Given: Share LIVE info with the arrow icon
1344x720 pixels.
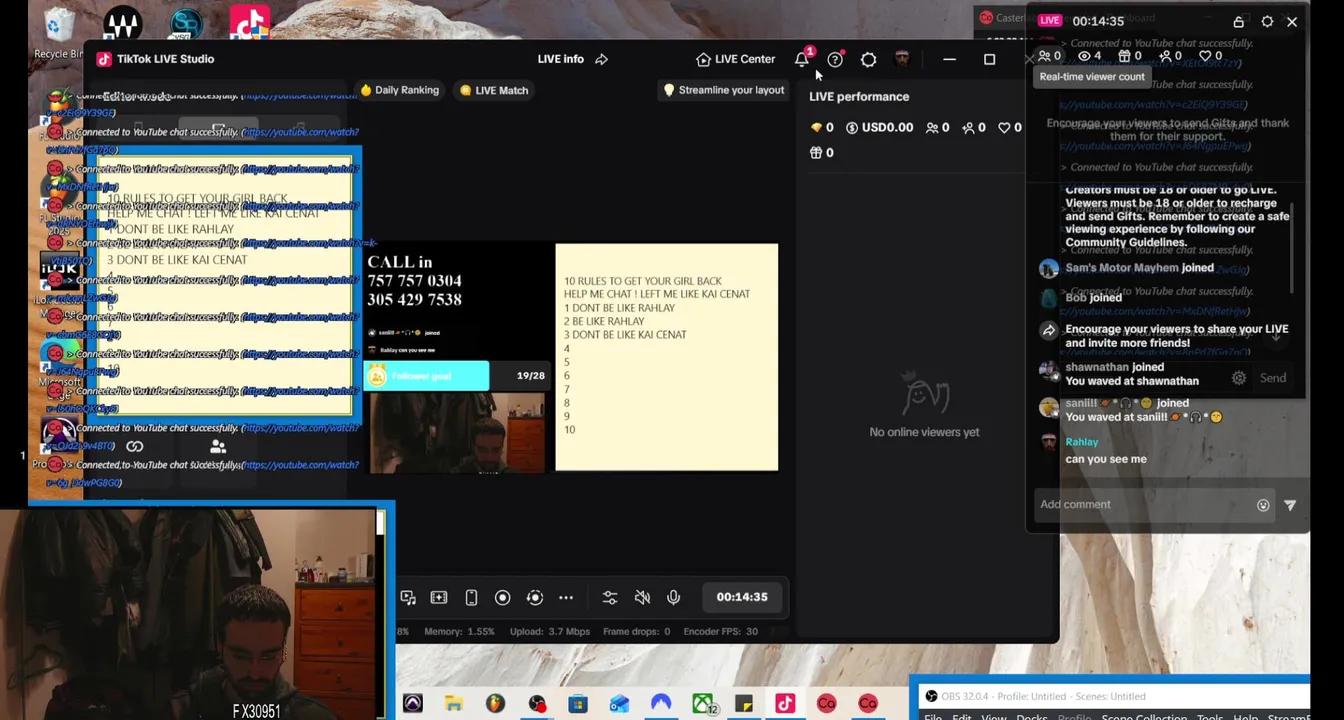Looking at the screenshot, I should (x=601, y=59).
